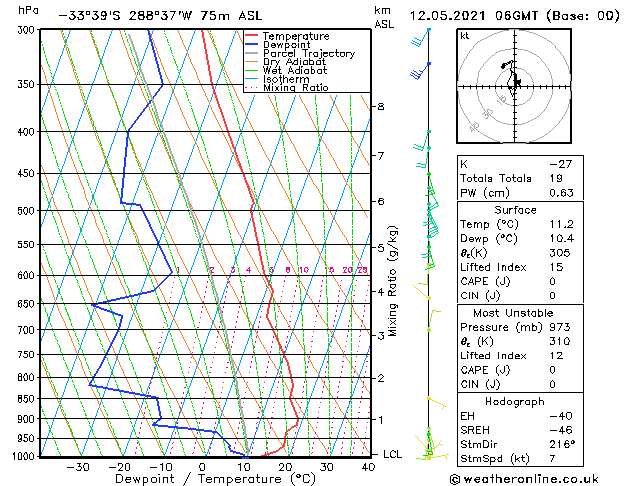Click the '1000' hPa pressure axis label
Screen dimensions: 629x486
coord(25,456)
